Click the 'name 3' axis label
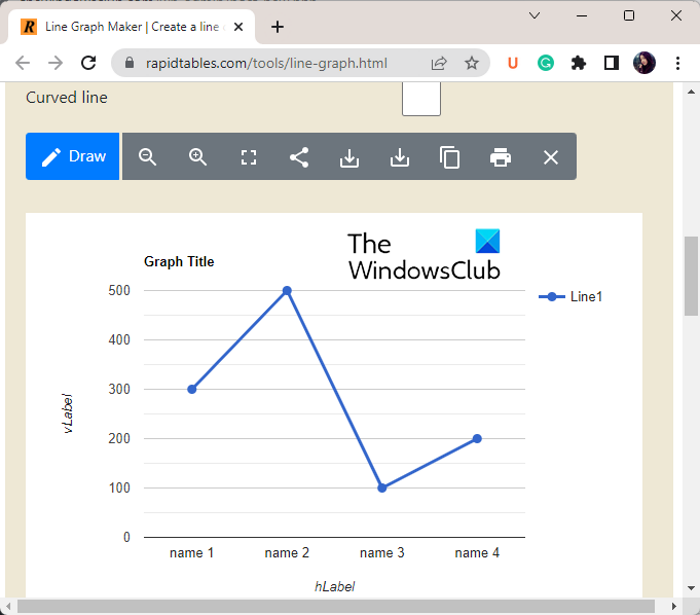Screen dimensions: 700x615 pos(382,553)
